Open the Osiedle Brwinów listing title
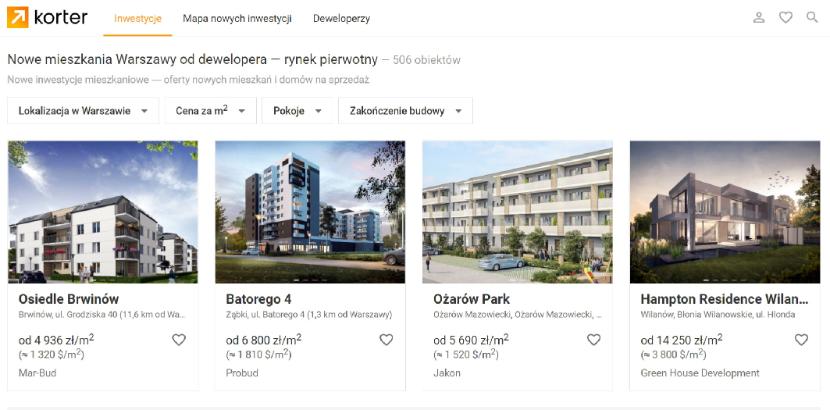 (x=69, y=299)
